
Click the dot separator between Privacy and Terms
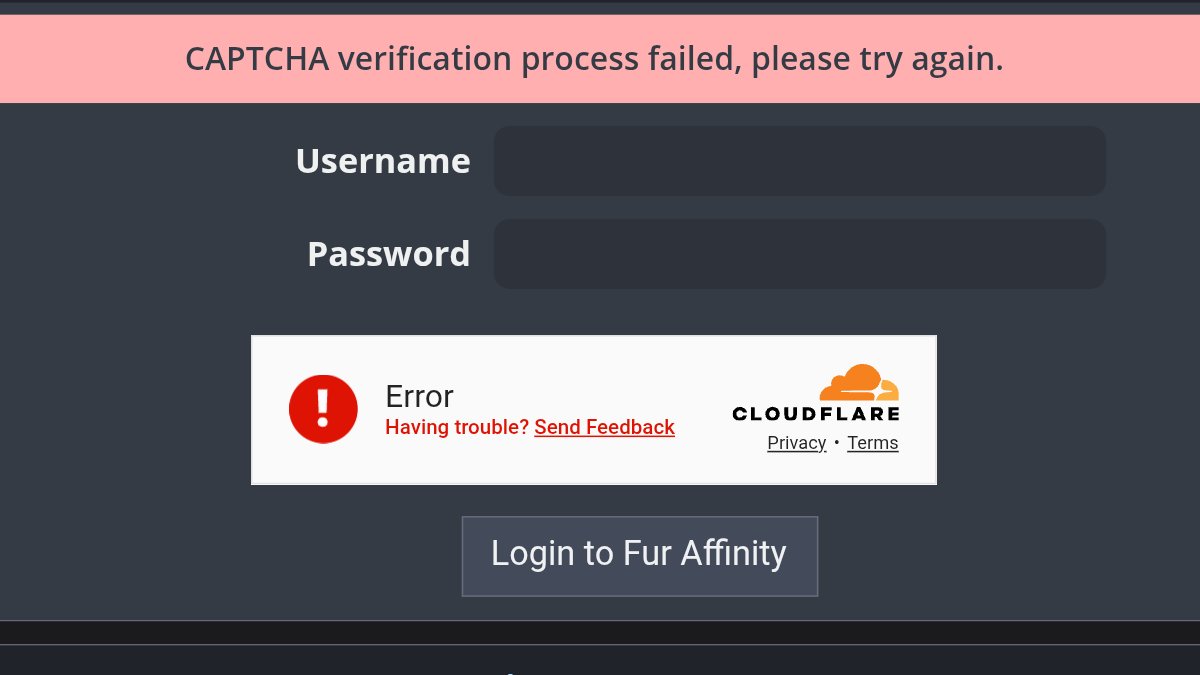[x=836, y=442]
